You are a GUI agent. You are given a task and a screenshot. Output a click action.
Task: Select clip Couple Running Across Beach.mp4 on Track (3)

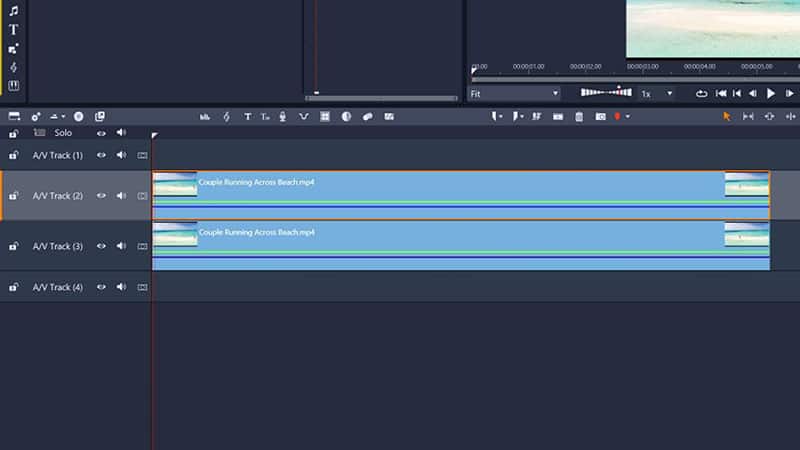click(461, 246)
